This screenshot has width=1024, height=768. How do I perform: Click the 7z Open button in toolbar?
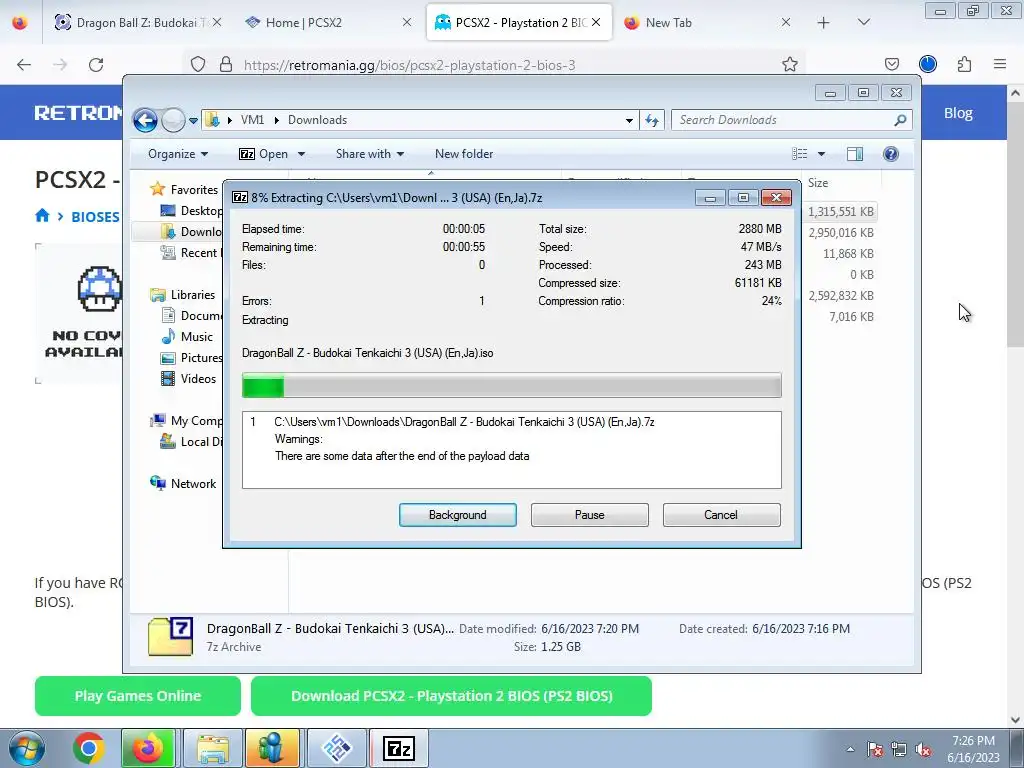click(x=264, y=154)
